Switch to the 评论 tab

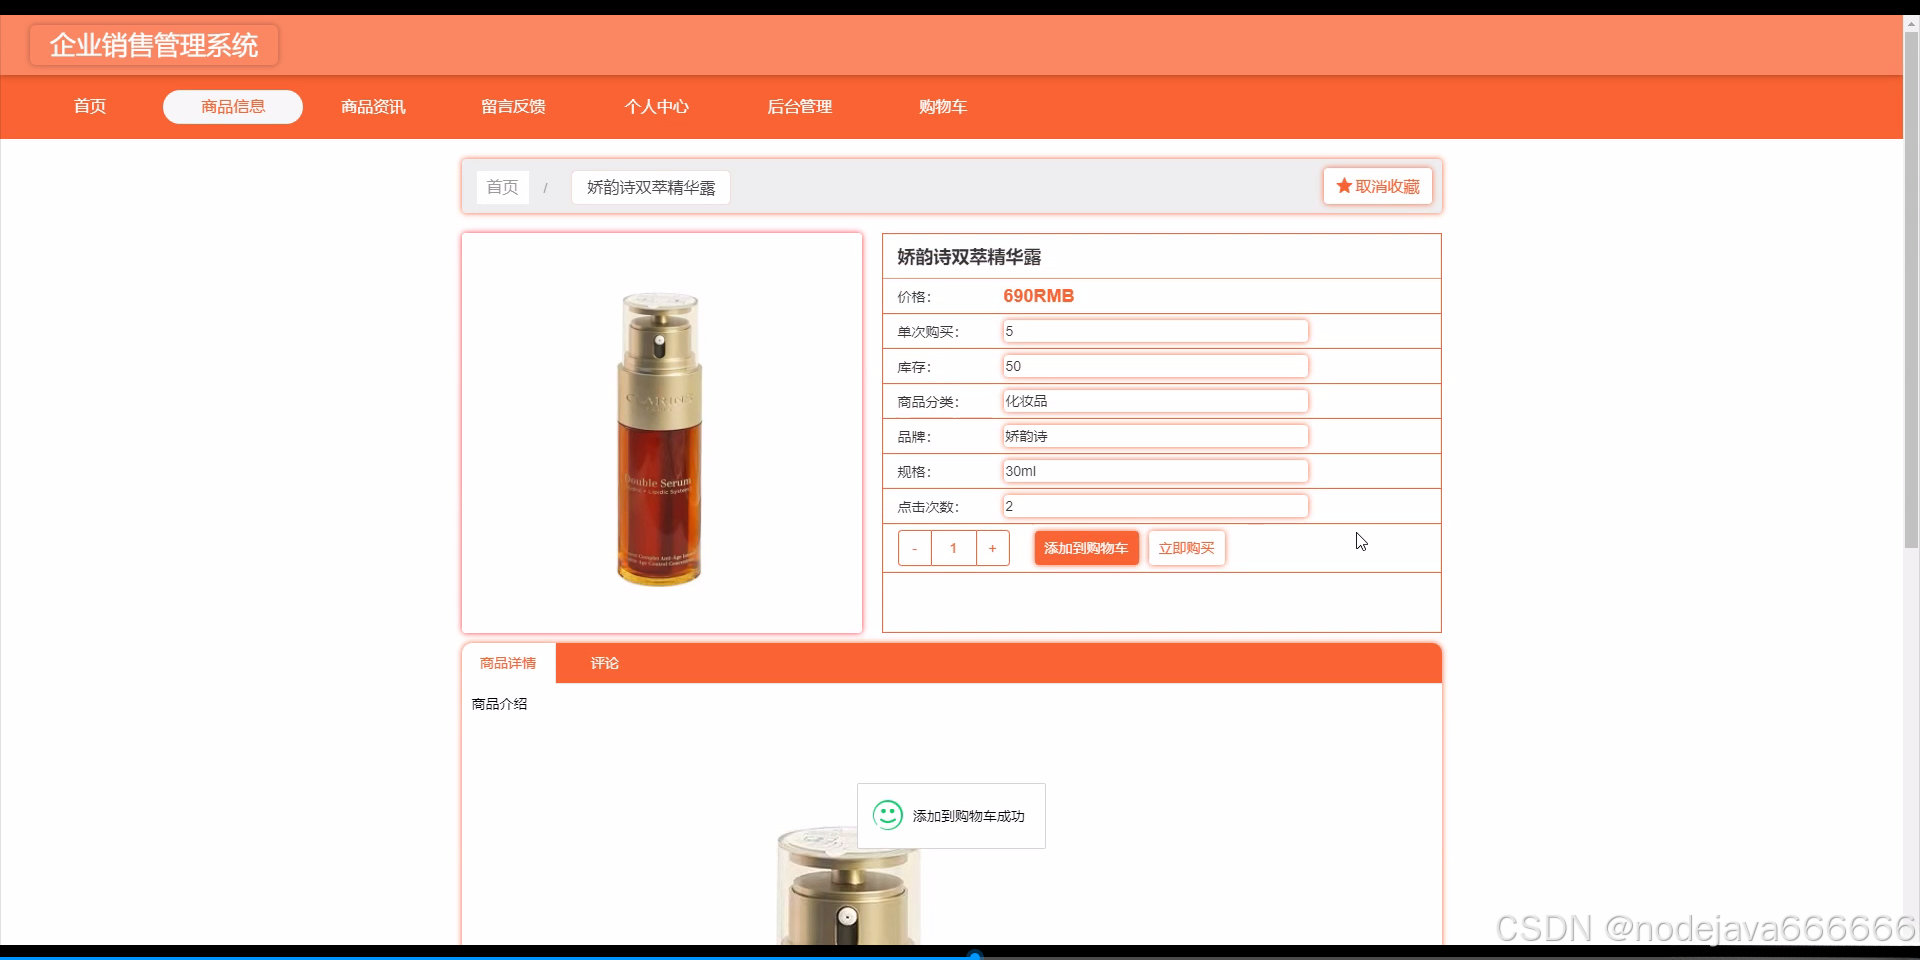pos(604,663)
